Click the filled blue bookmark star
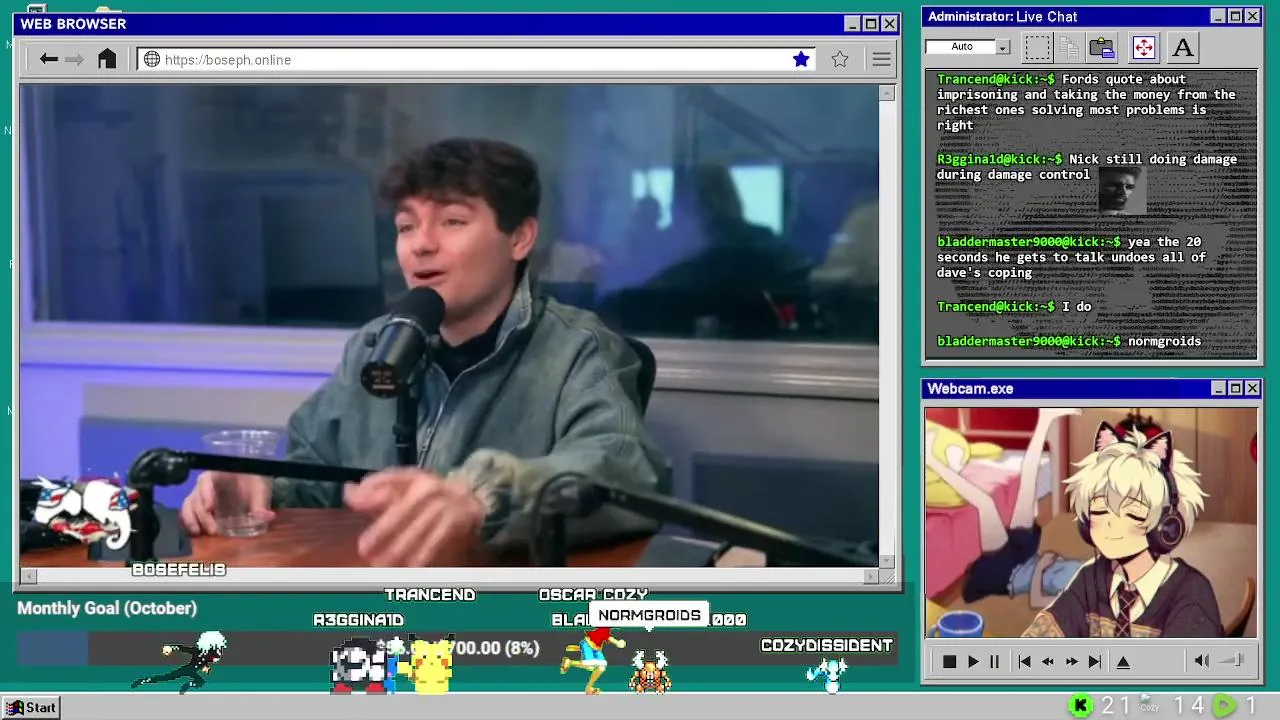Viewport: 1280px width, 720px height. tap(801, 59)
